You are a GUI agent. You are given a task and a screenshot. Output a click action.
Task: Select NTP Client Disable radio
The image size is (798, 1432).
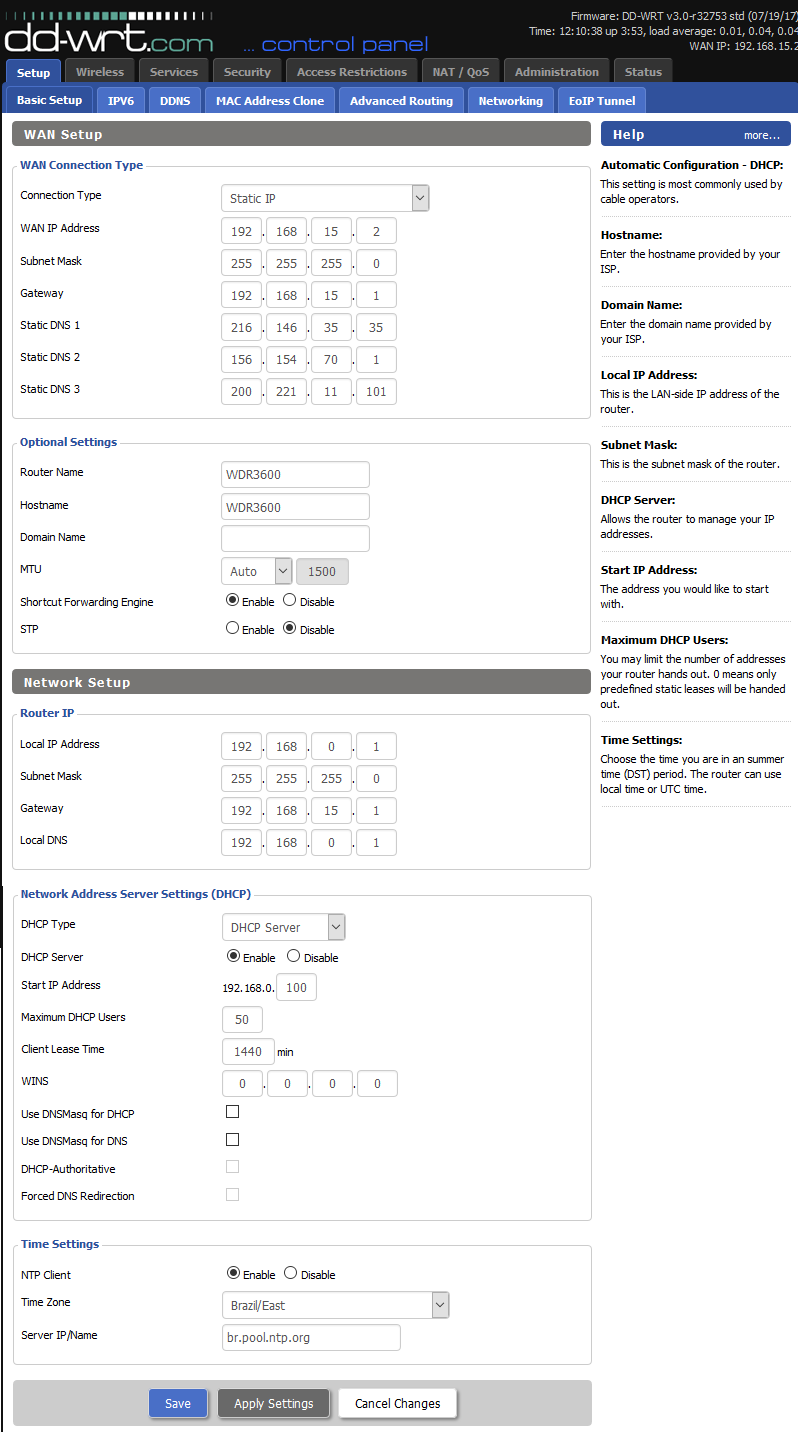[x=291, y=1273]
